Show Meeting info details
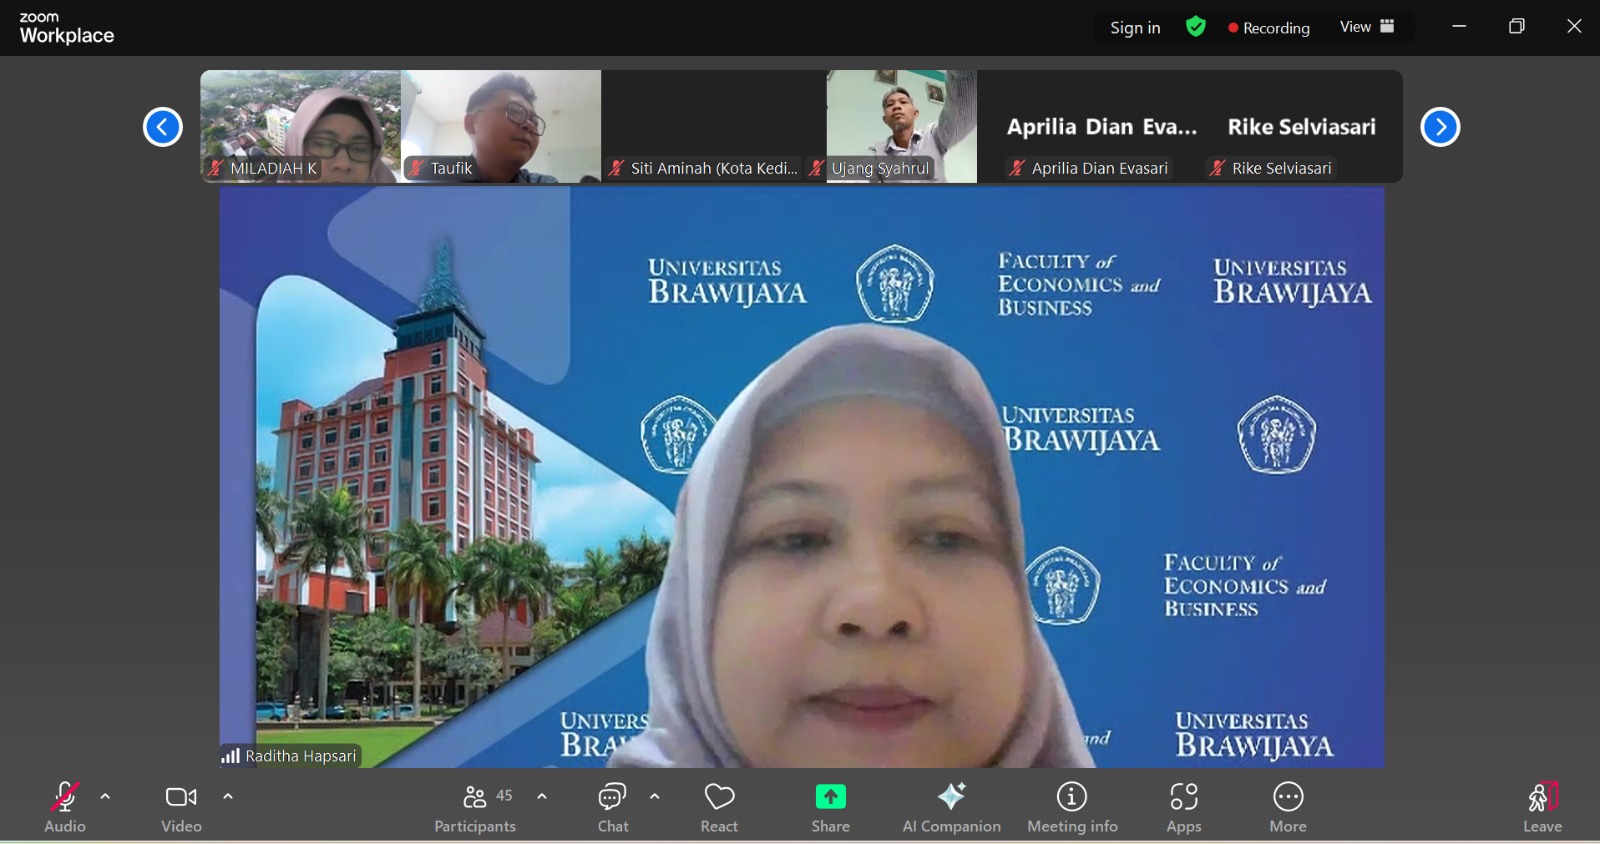The height and width of the screenshot is (844, 1600). point(1072,806)
